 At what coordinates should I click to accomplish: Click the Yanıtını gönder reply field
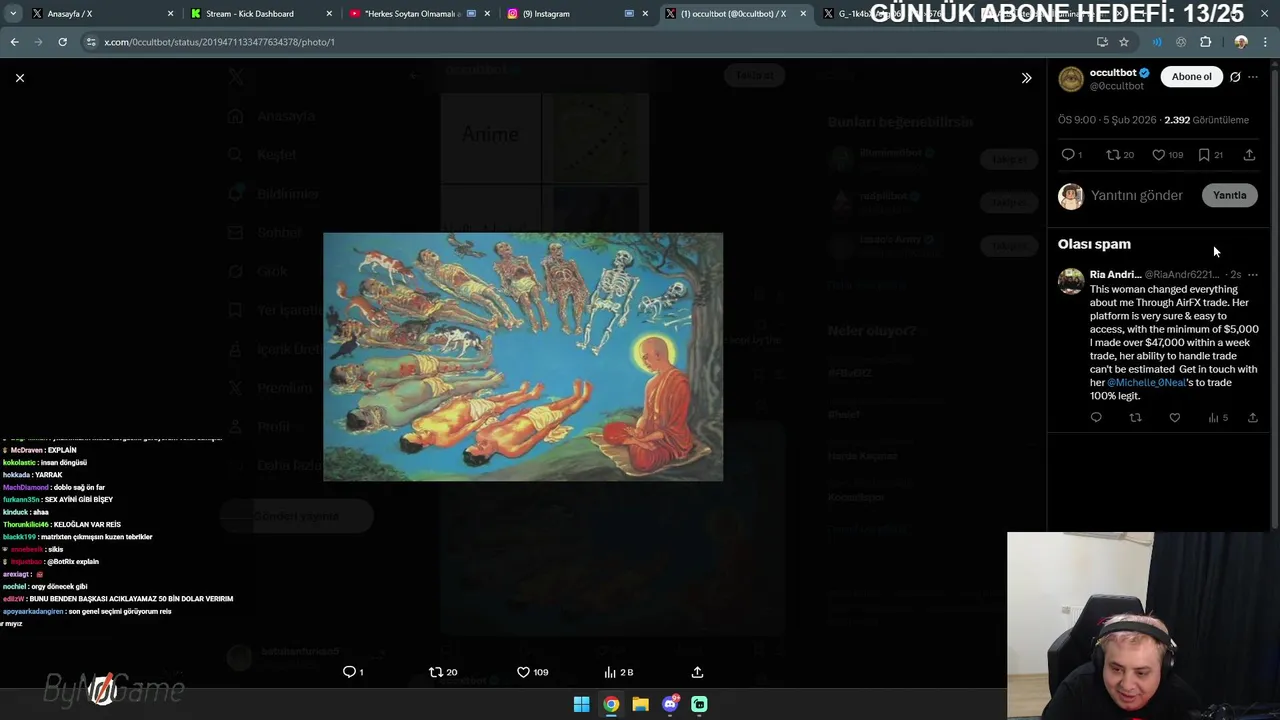1137,195
